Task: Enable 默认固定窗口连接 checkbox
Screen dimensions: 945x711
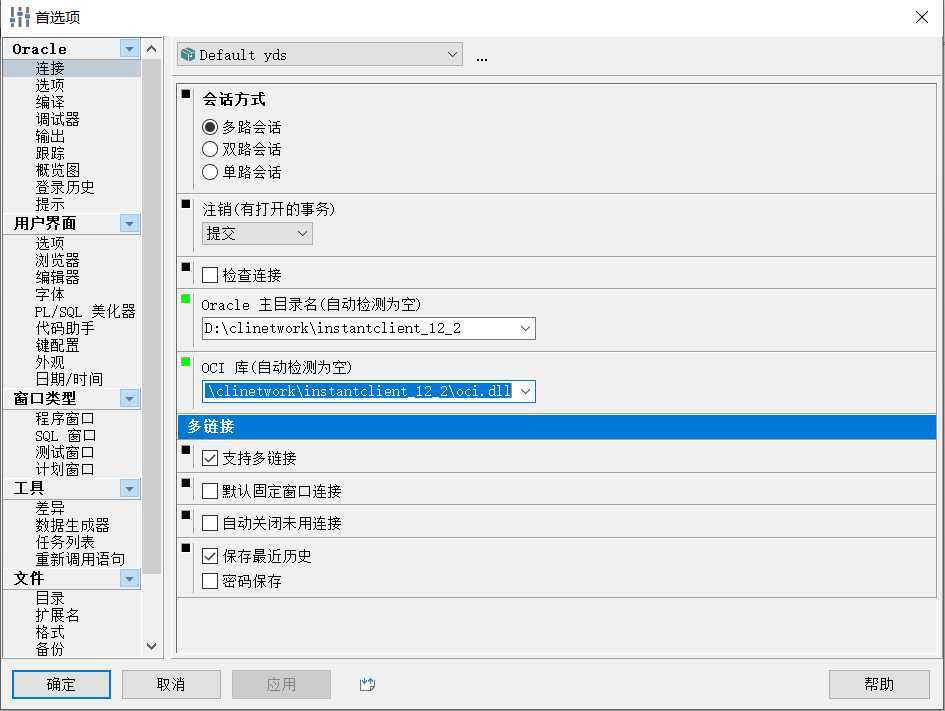Action: coord(210,491)
